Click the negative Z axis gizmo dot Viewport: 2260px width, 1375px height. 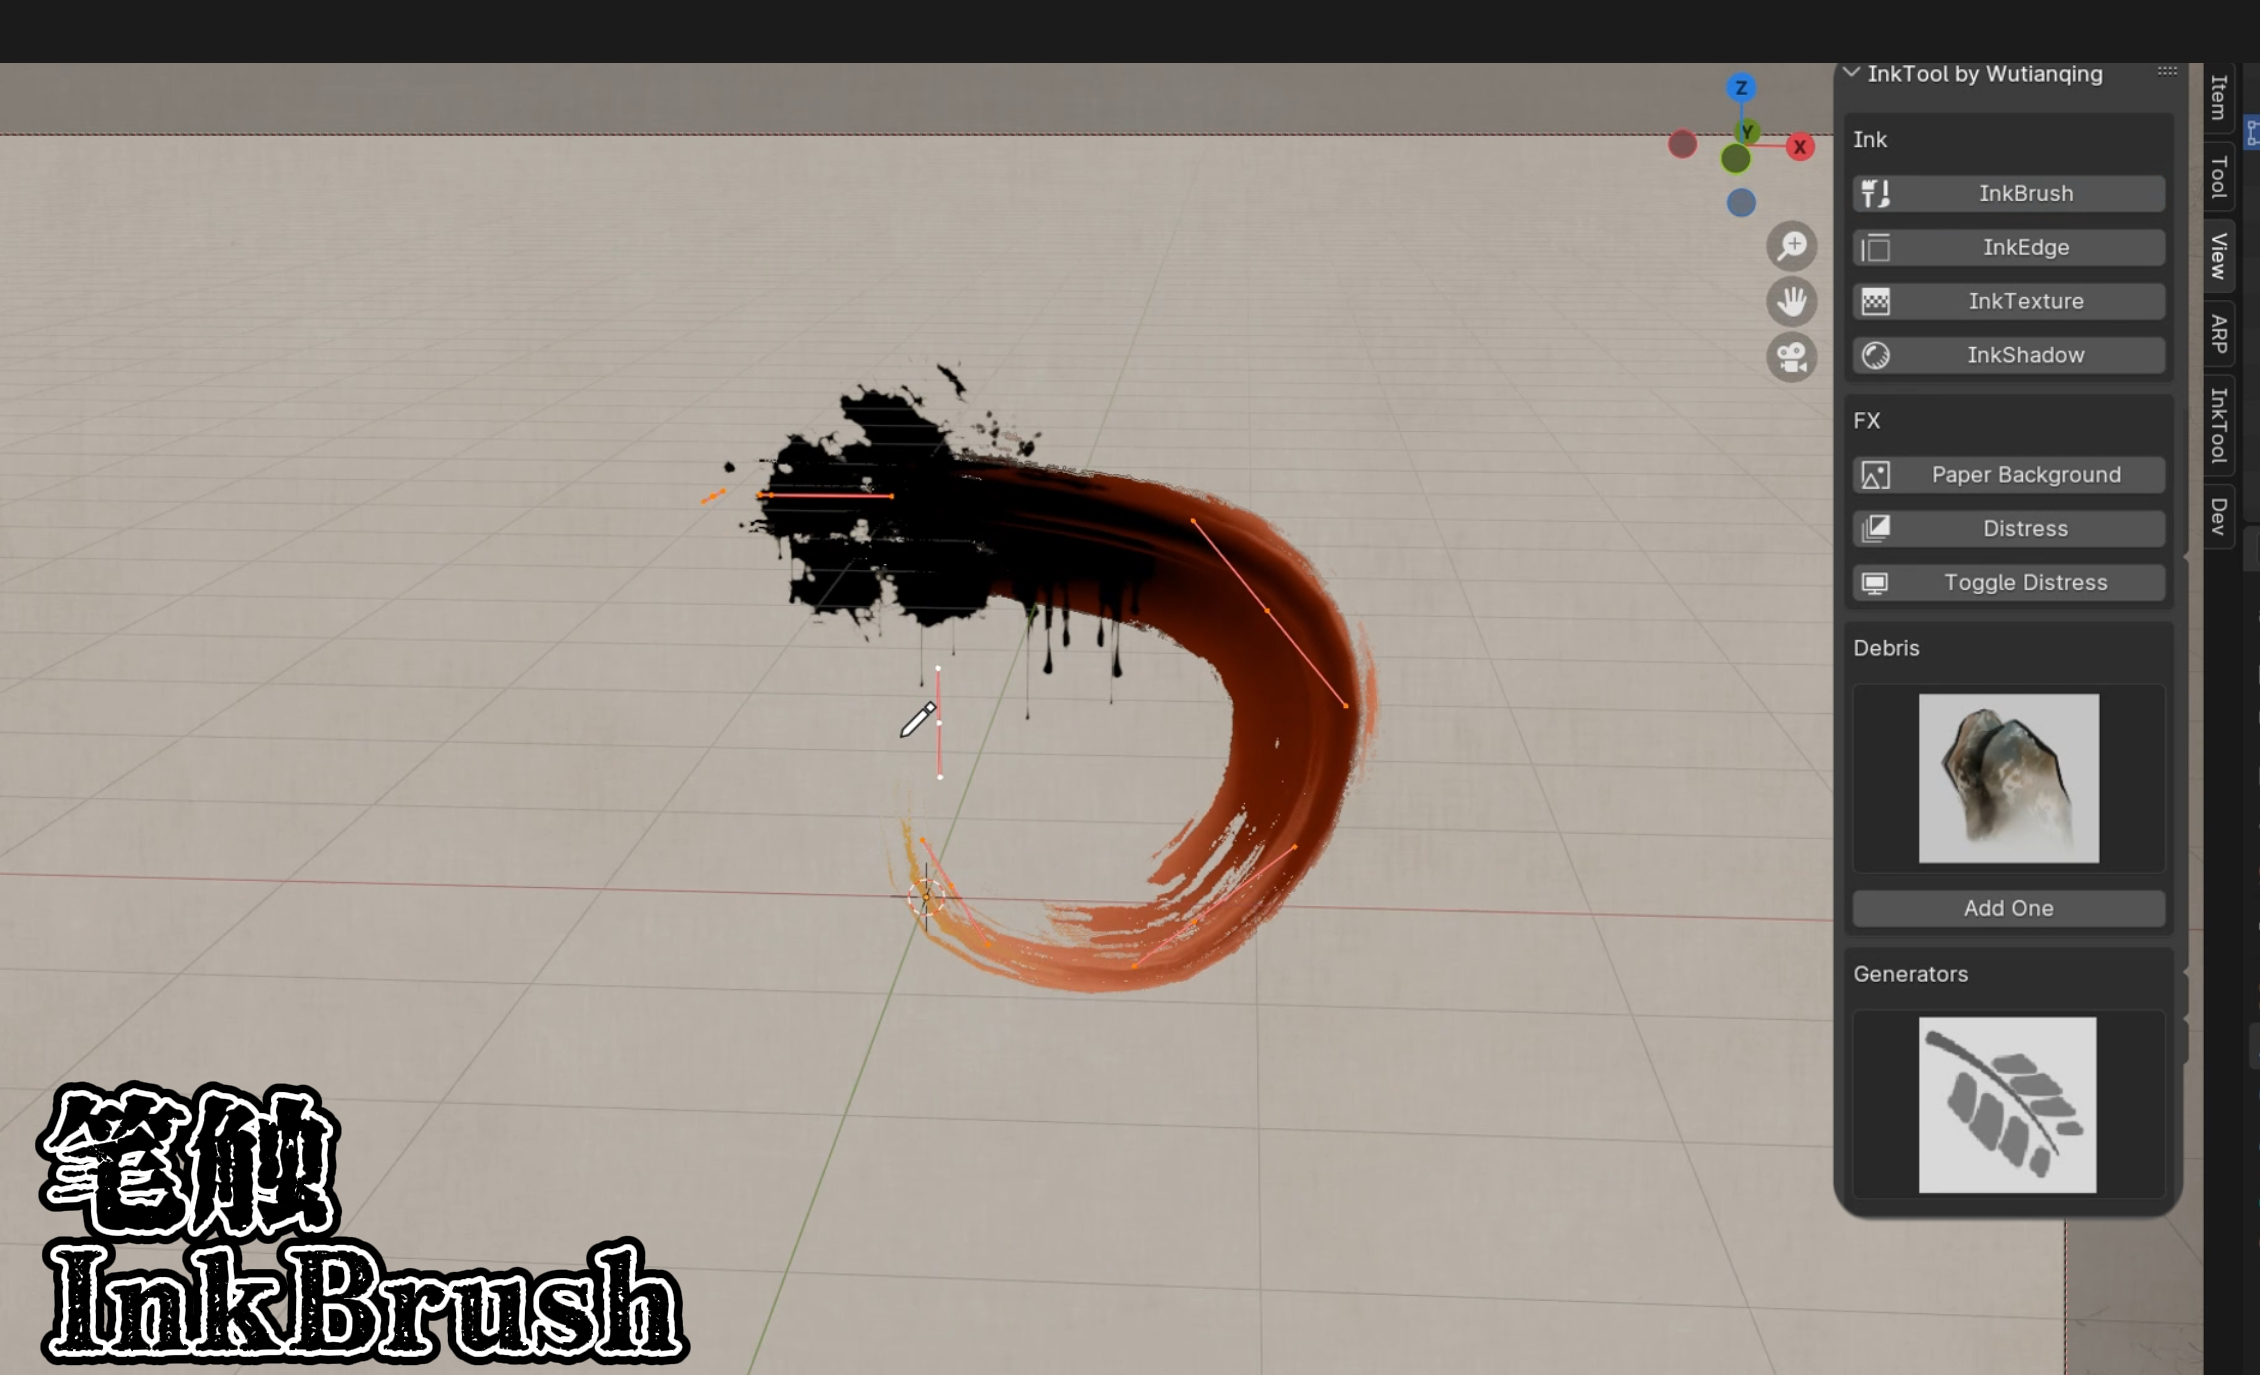click(x=1741, y=203)
